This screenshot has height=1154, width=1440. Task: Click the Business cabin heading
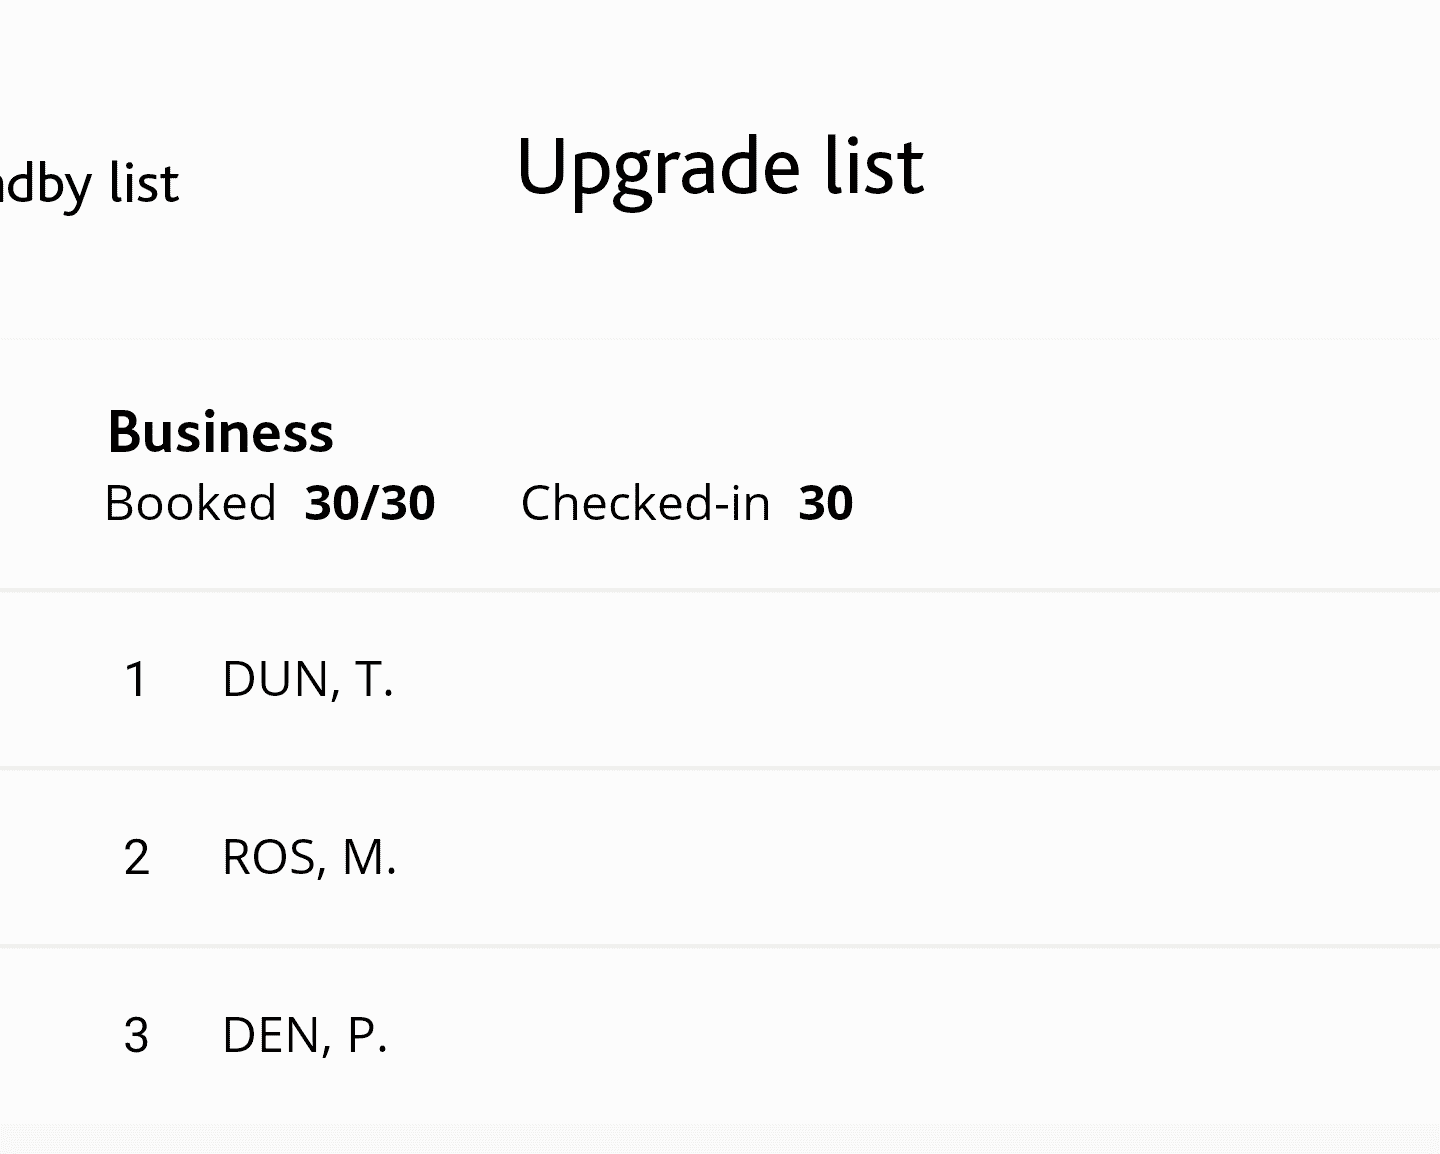tap(220, 432)
